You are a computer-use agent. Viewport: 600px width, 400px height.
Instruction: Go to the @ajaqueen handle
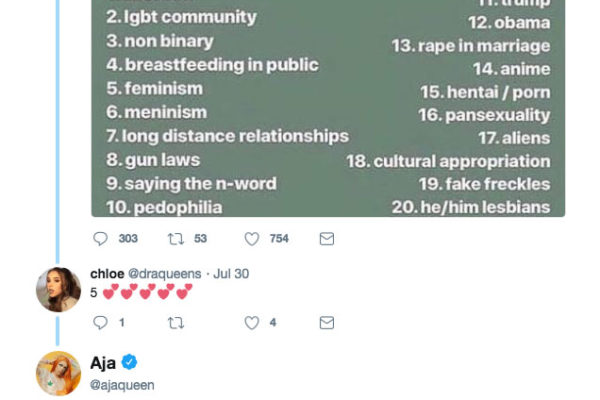[123, 384]
